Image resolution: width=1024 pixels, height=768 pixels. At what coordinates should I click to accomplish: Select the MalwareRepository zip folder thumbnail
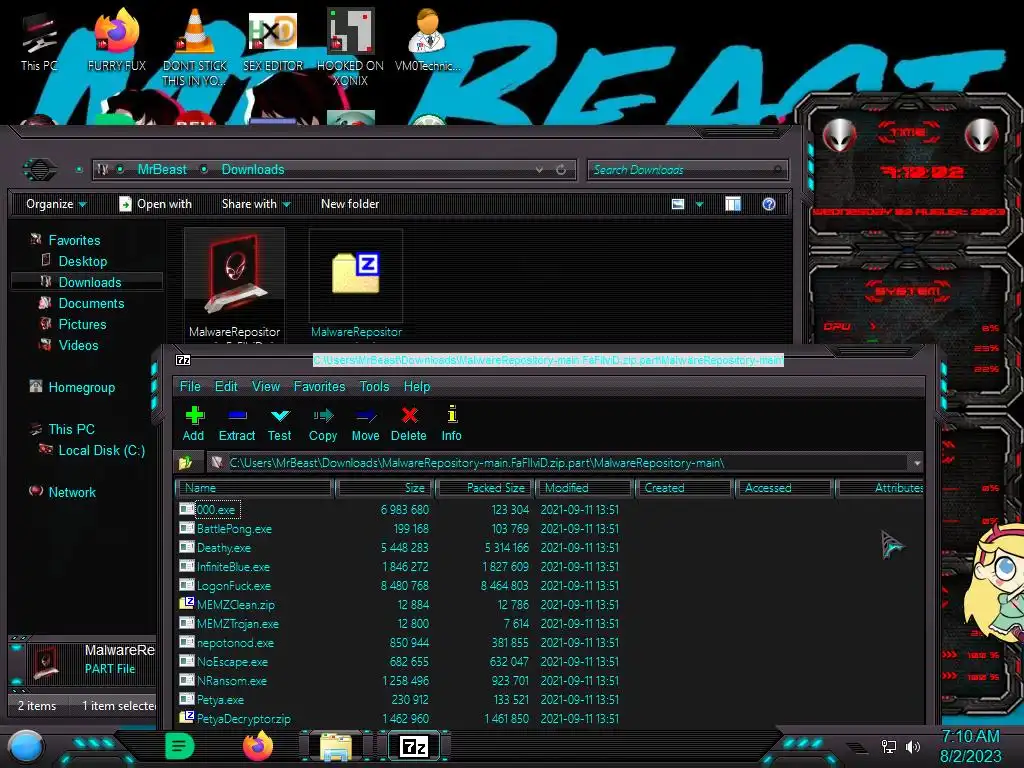(x=356, y=285)
